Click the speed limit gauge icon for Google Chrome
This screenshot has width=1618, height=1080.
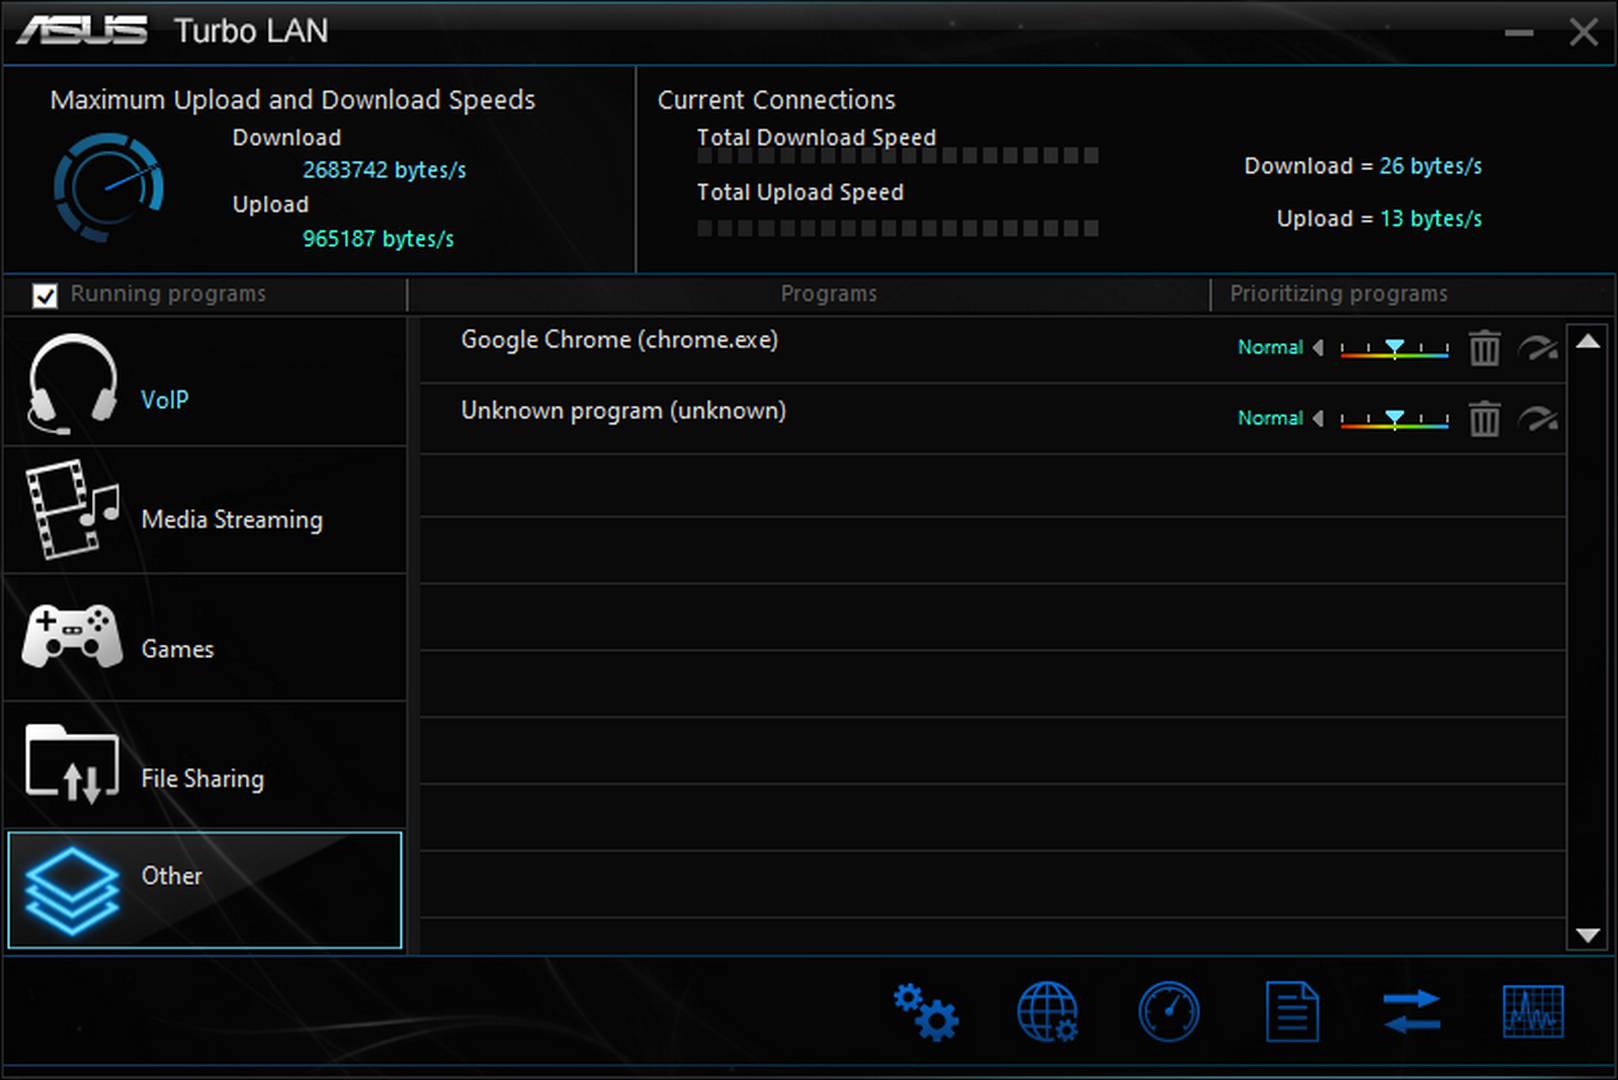point(1538,348)
